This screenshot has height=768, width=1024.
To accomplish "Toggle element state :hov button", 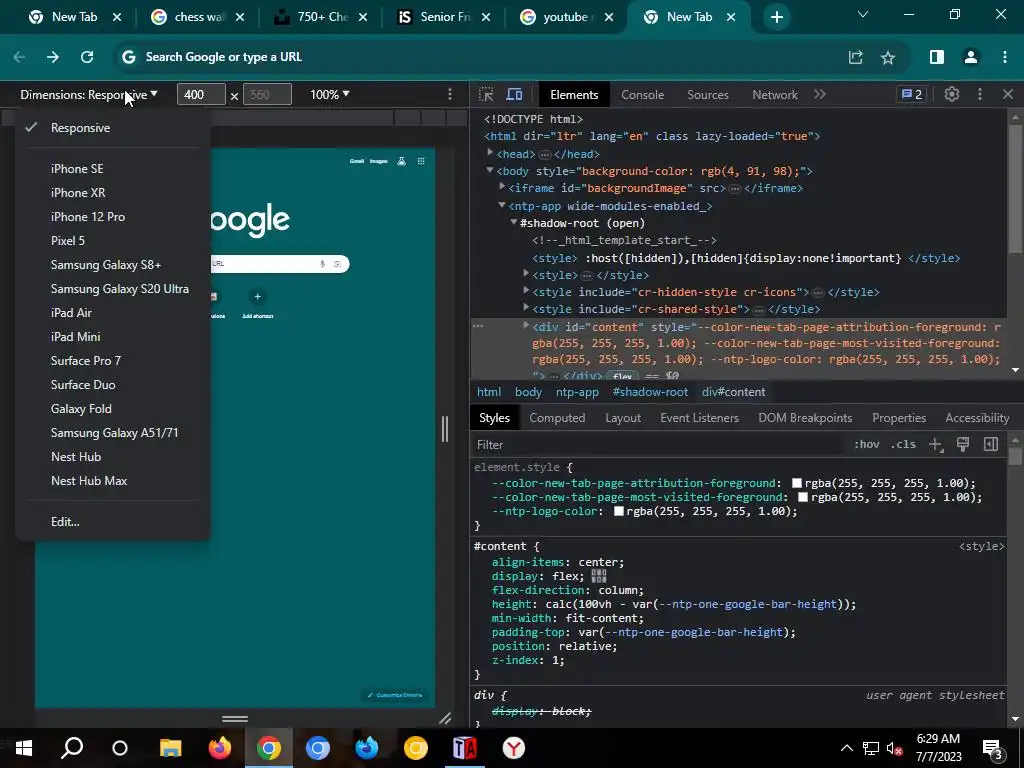I will 867,445.
